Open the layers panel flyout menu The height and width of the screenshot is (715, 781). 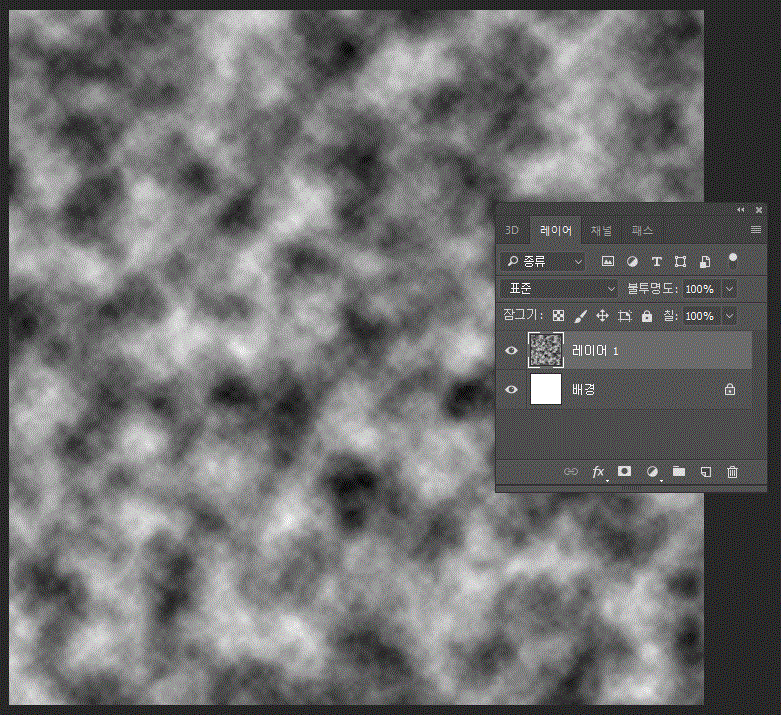pos(756,229)
